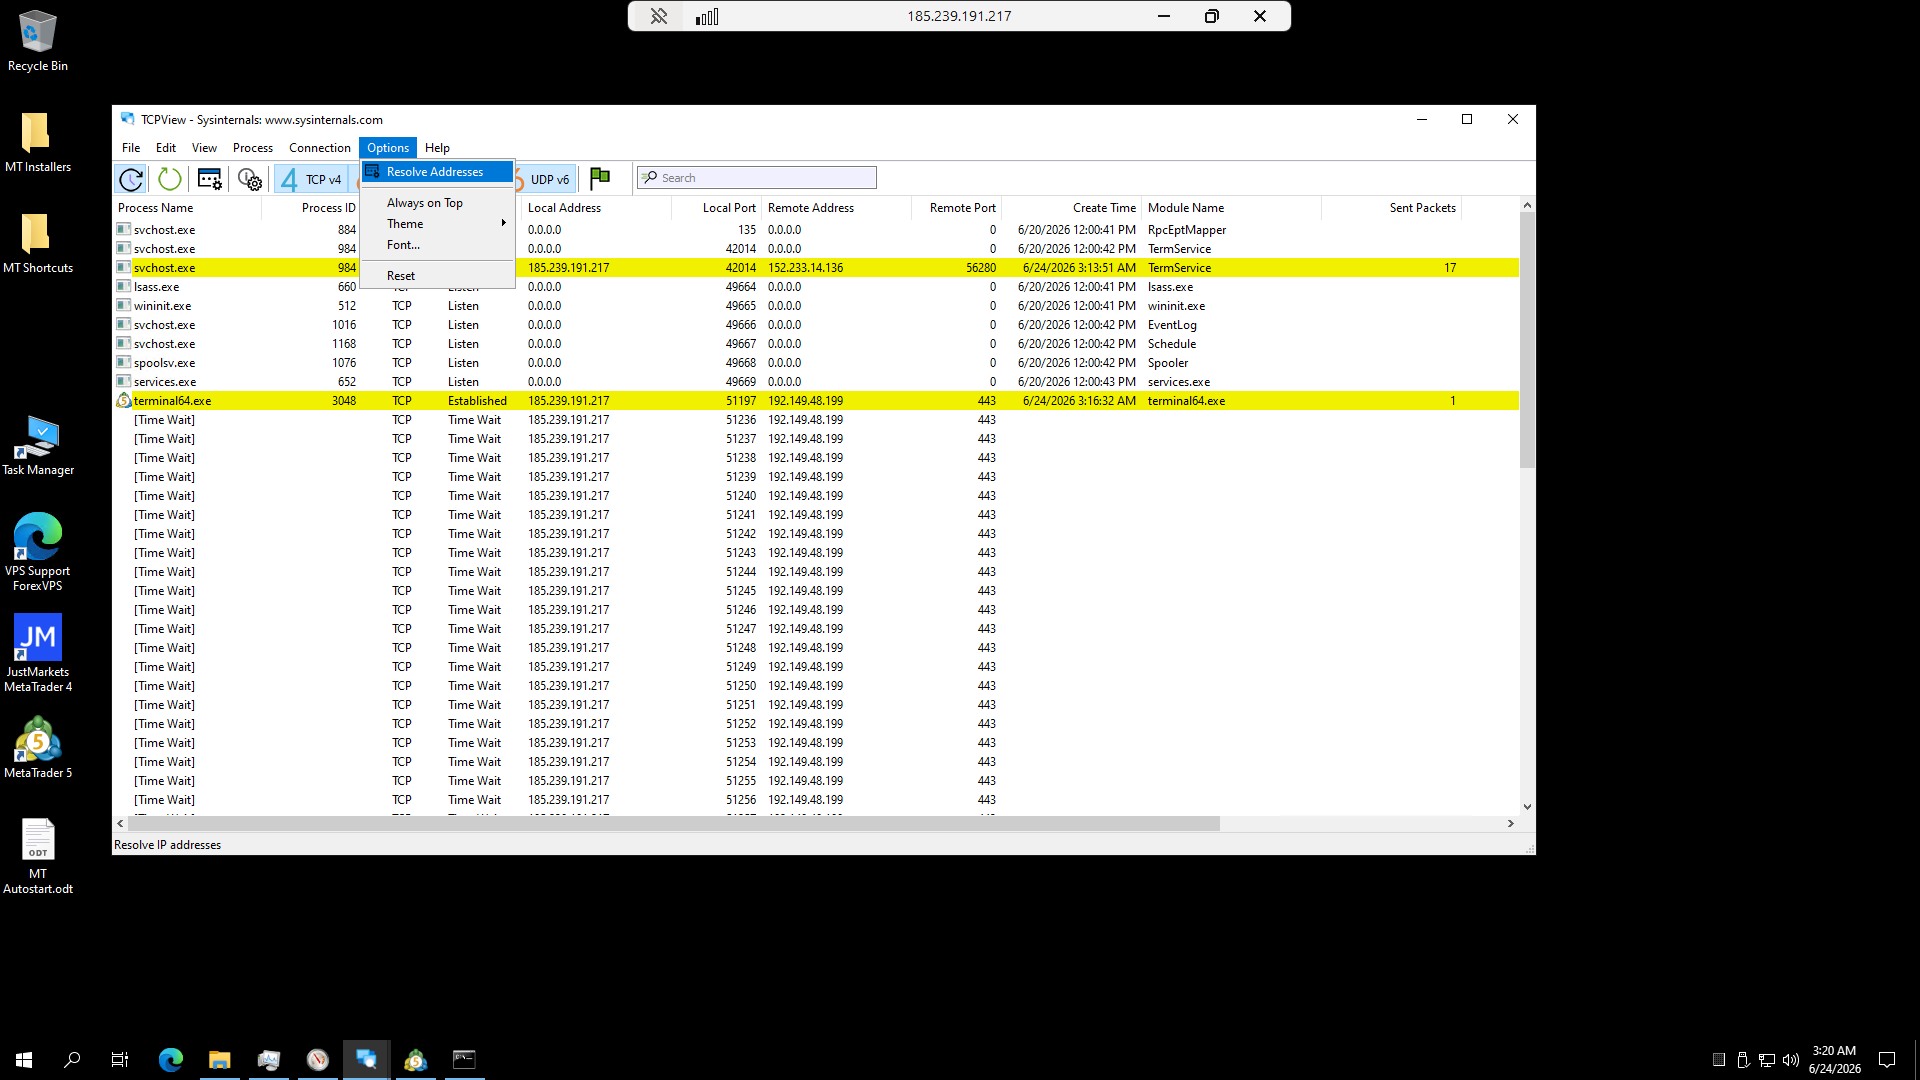Click into the Search field

click(757, 178)
